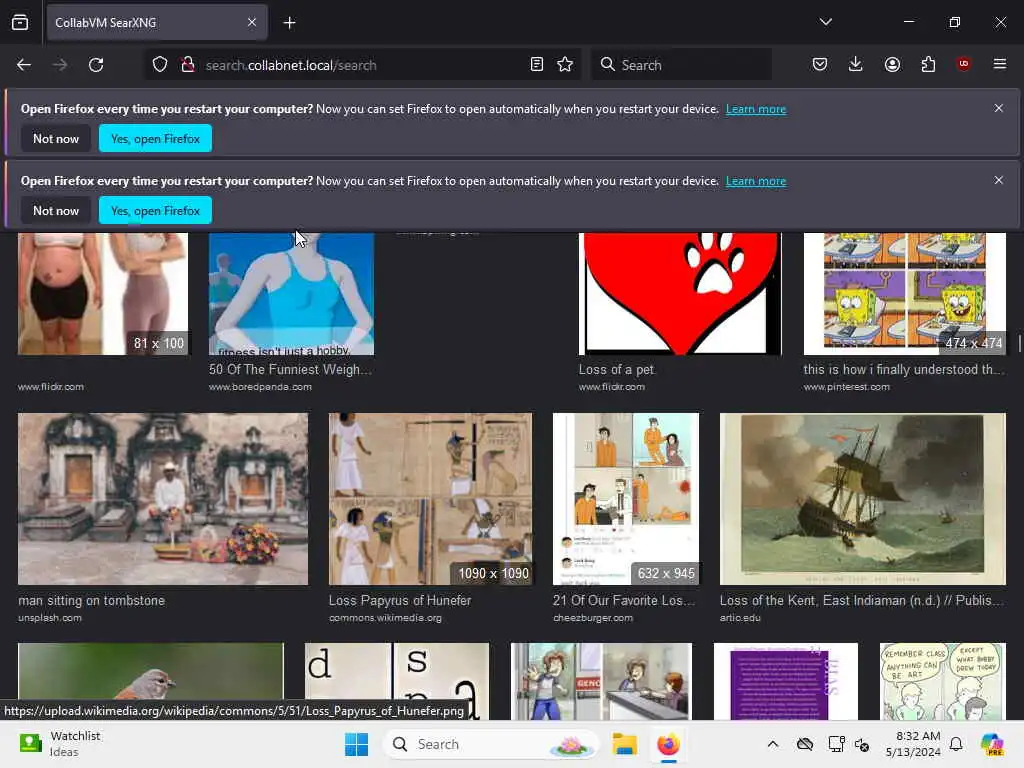Expand the list all tabs chevron
The width and height of the screenshot is (1024, 768).
[825, 22]
